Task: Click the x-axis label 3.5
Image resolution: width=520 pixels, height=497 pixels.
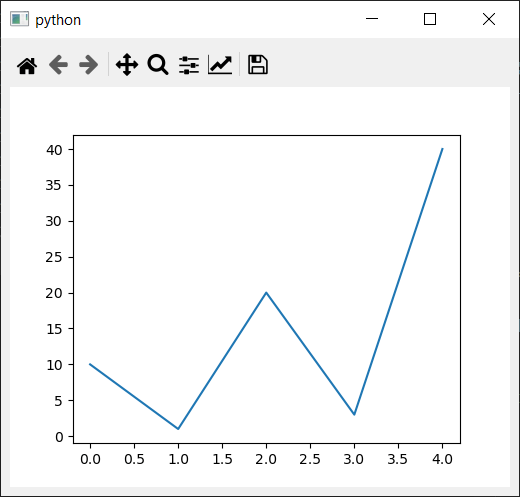Action: [x=398, y=459]
